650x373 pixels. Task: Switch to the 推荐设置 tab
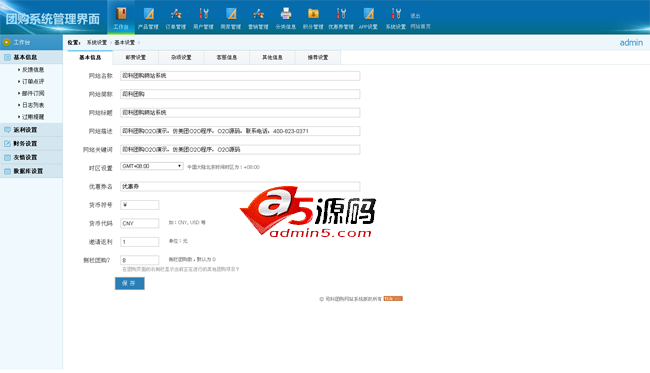coord(318,58)
